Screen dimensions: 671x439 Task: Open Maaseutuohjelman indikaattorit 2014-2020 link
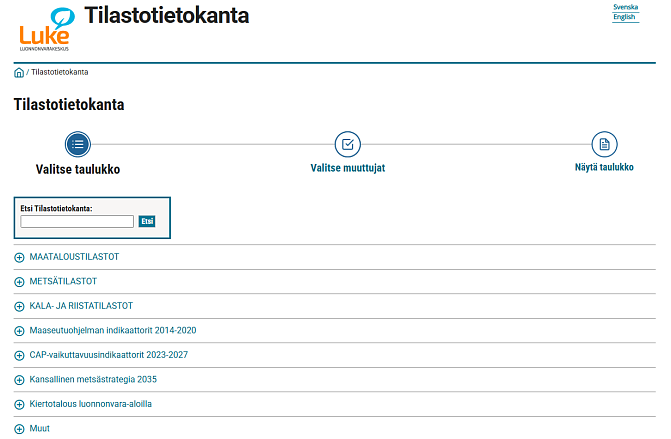click(x=113, y=330)
